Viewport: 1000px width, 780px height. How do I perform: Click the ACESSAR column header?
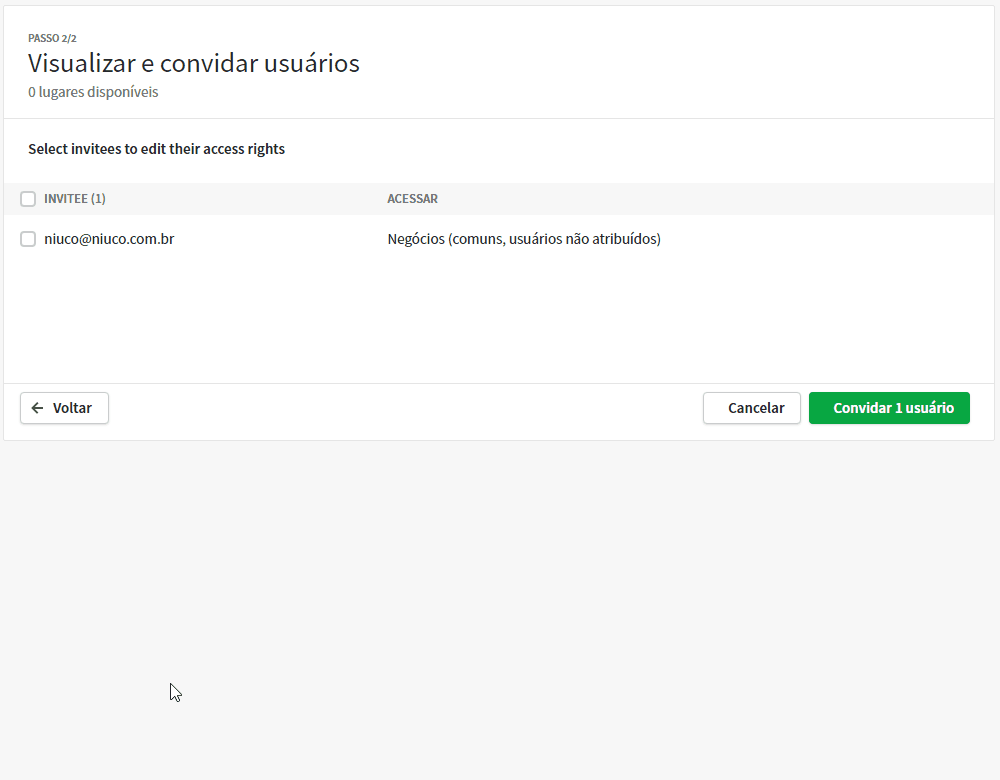(x=413, y=199)
